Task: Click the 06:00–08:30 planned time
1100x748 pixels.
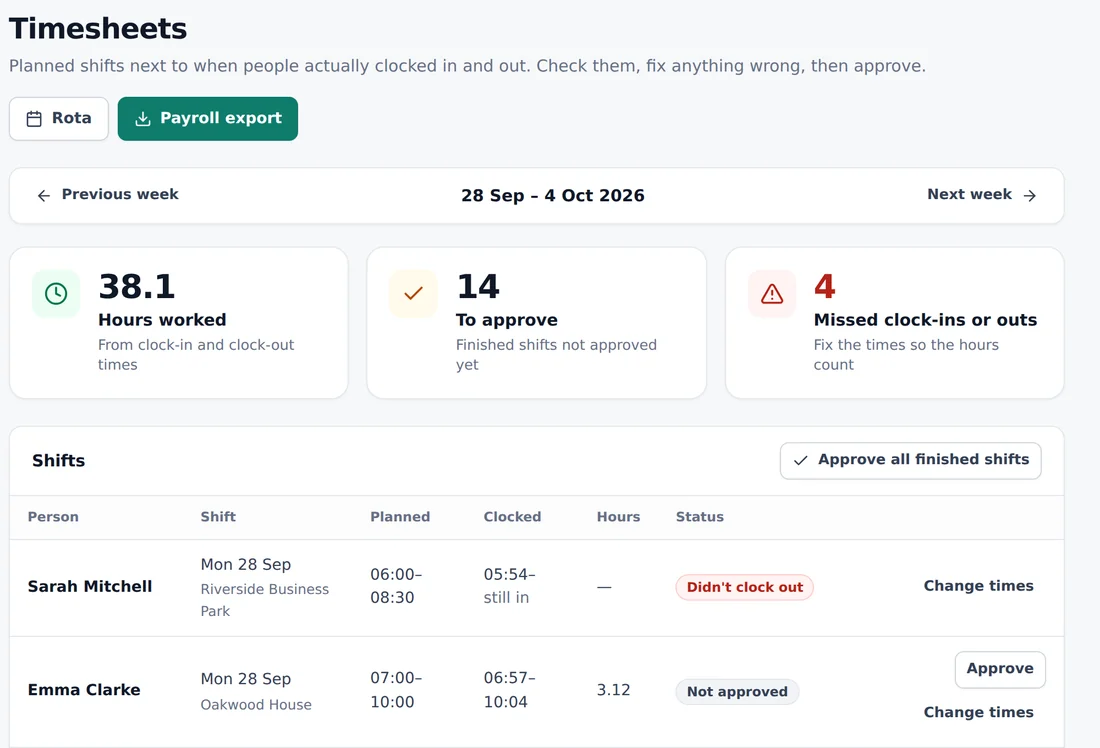Action: coord(396,586)
